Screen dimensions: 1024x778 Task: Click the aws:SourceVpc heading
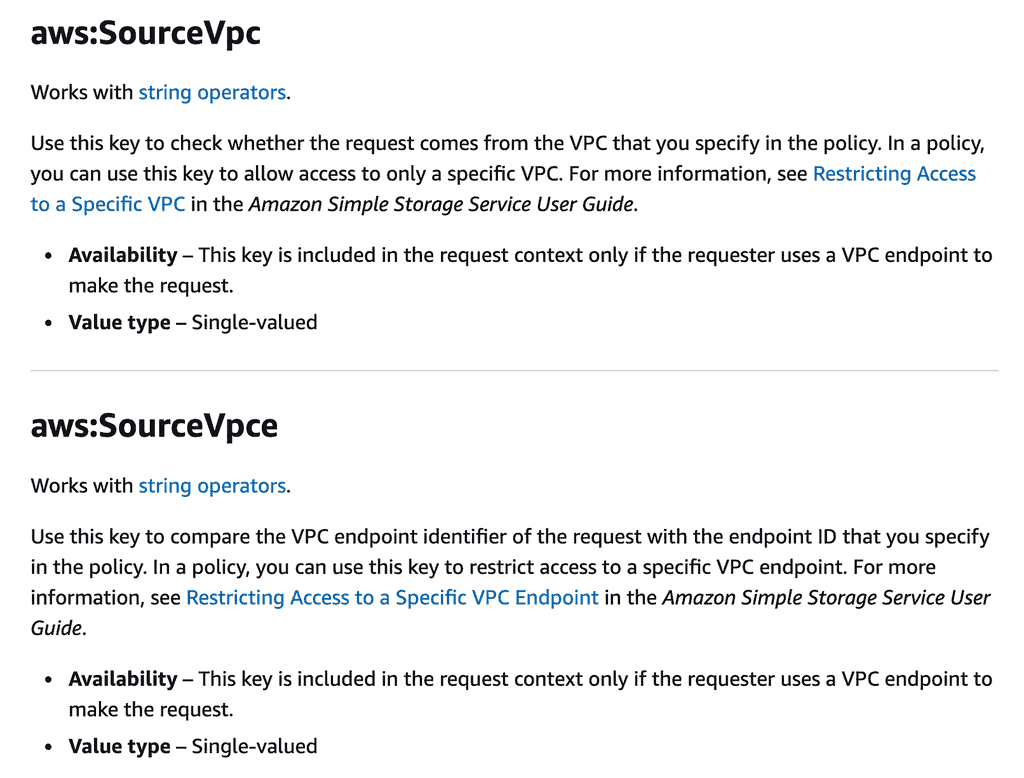(146, 33)
